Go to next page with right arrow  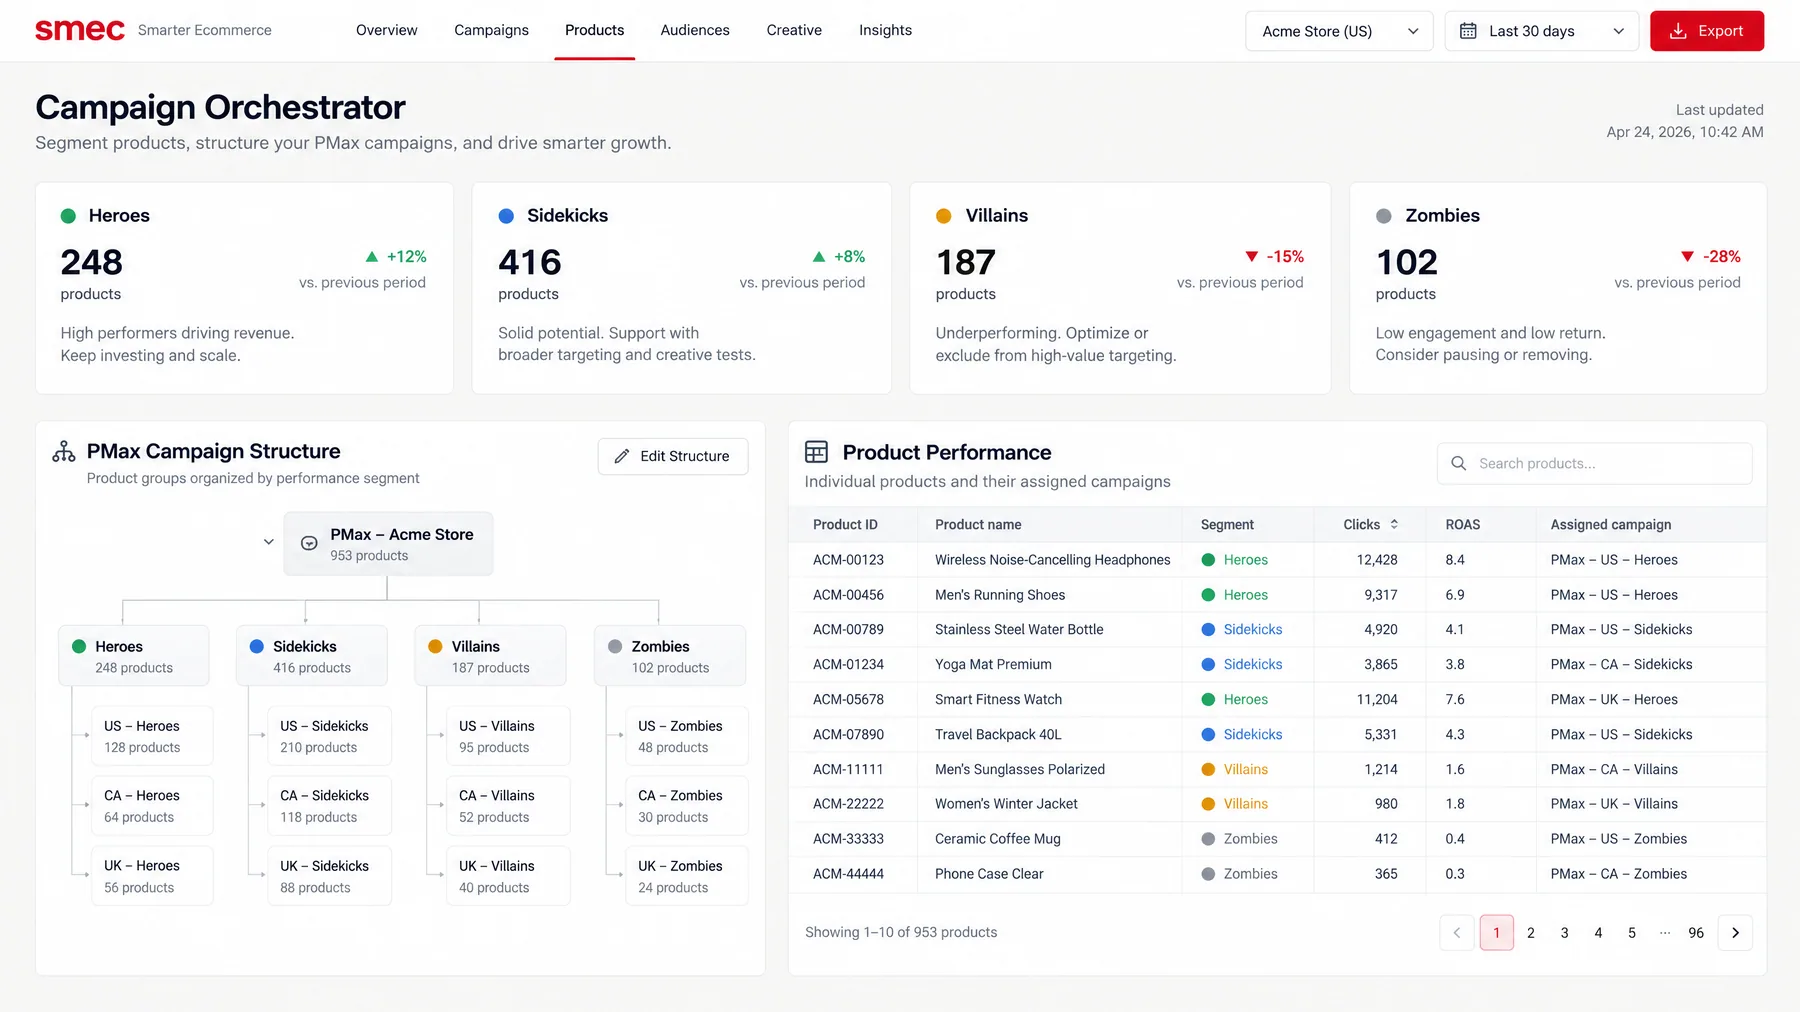click(x=1735, y=932)
